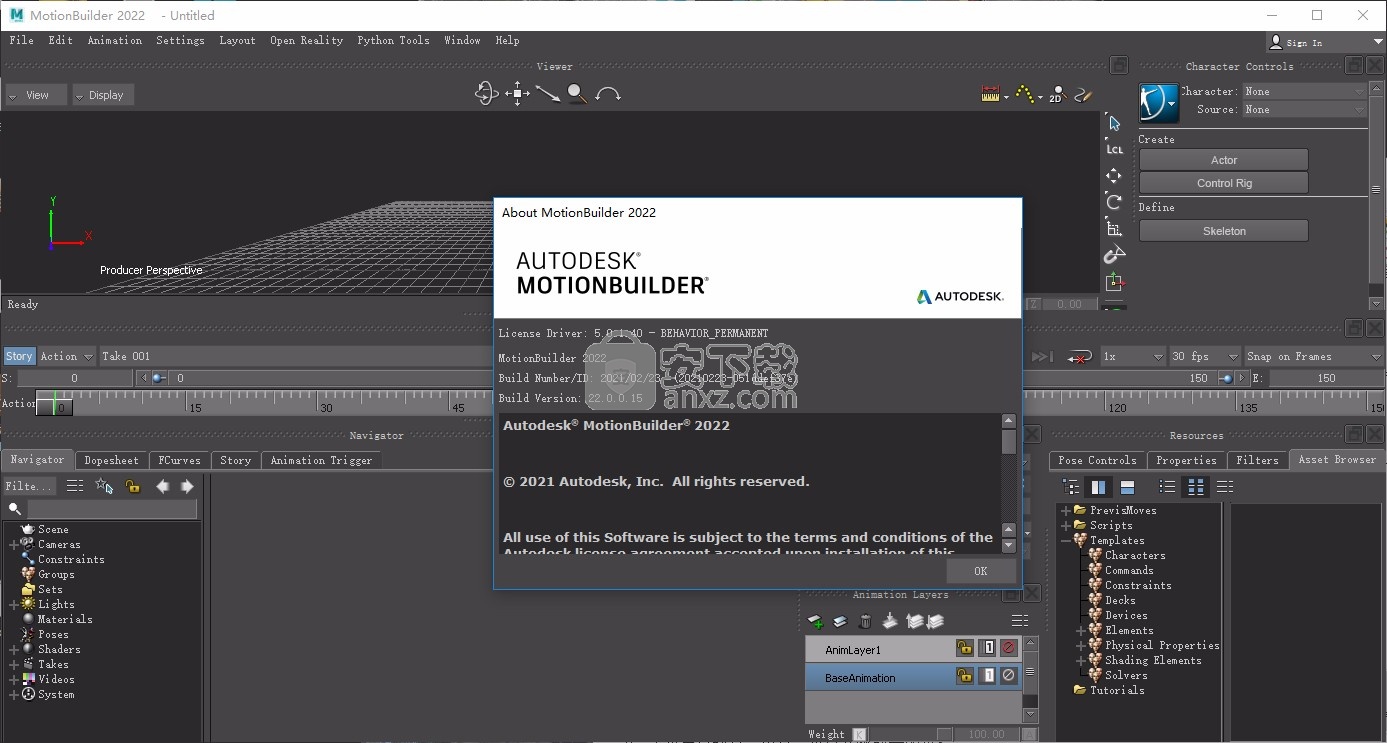
Task: Toggle mute on AnimLayer1 red icon
Action: point(1008,648)
